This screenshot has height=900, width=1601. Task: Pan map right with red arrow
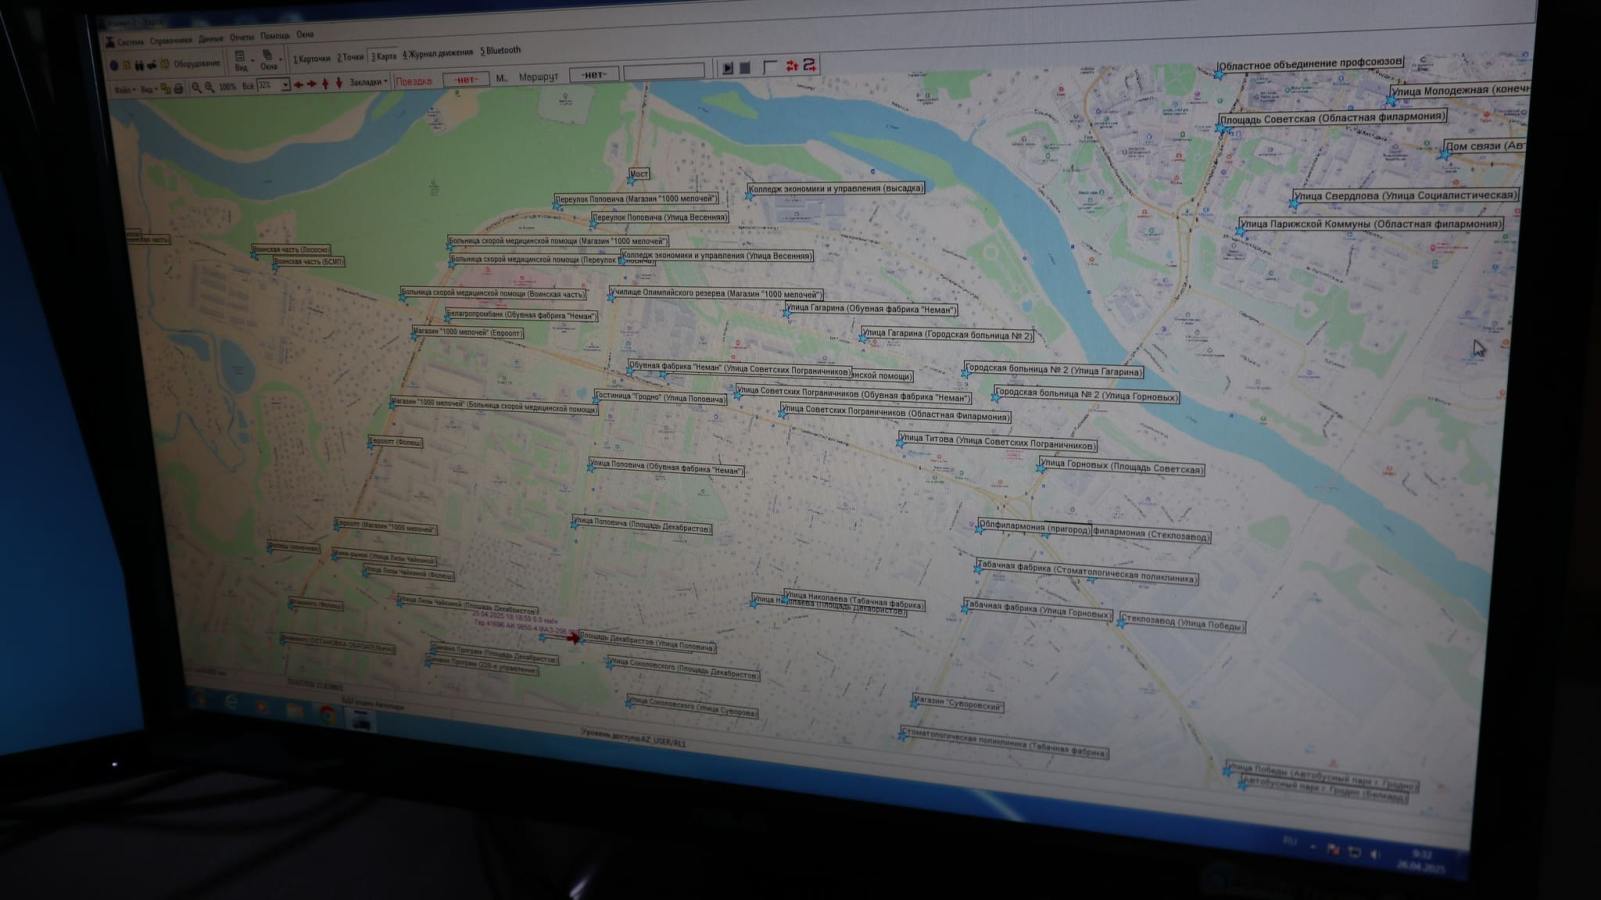click(x=311, y=84)
